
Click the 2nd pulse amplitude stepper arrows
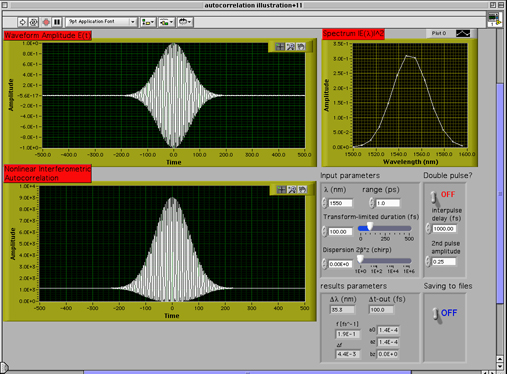tap(428, 261)
